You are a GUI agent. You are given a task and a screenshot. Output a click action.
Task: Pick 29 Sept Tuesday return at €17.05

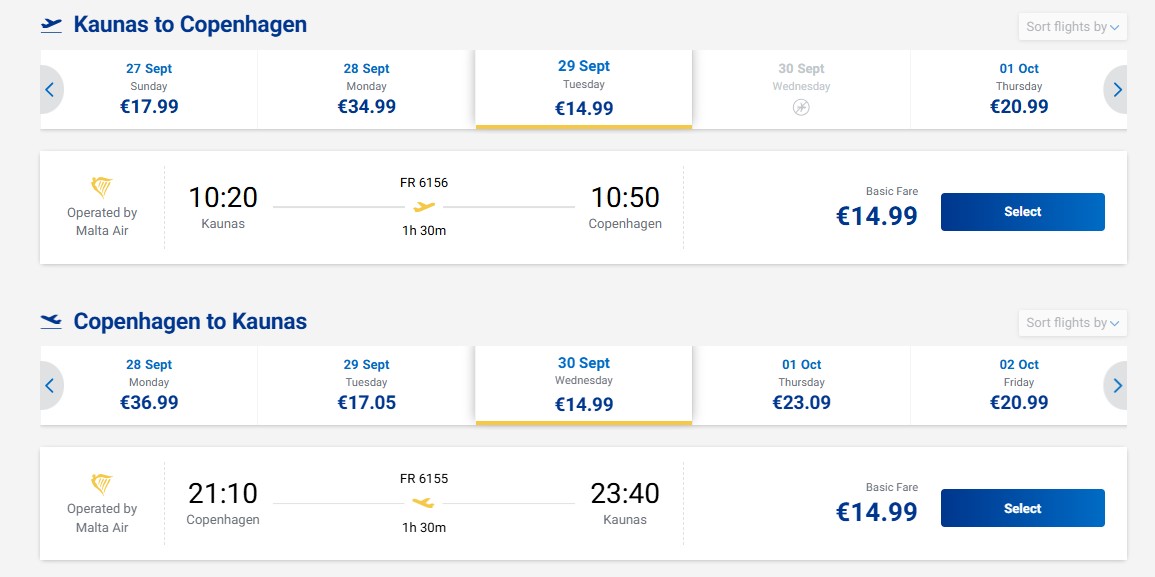[x=366, y=385]
